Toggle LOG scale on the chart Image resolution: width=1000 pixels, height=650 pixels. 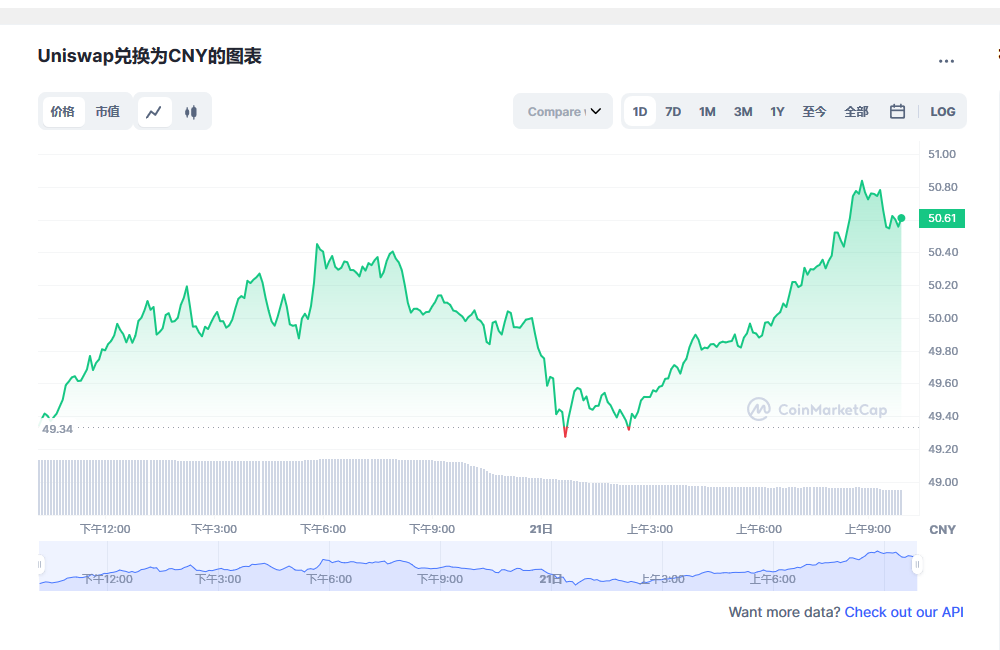943,112
